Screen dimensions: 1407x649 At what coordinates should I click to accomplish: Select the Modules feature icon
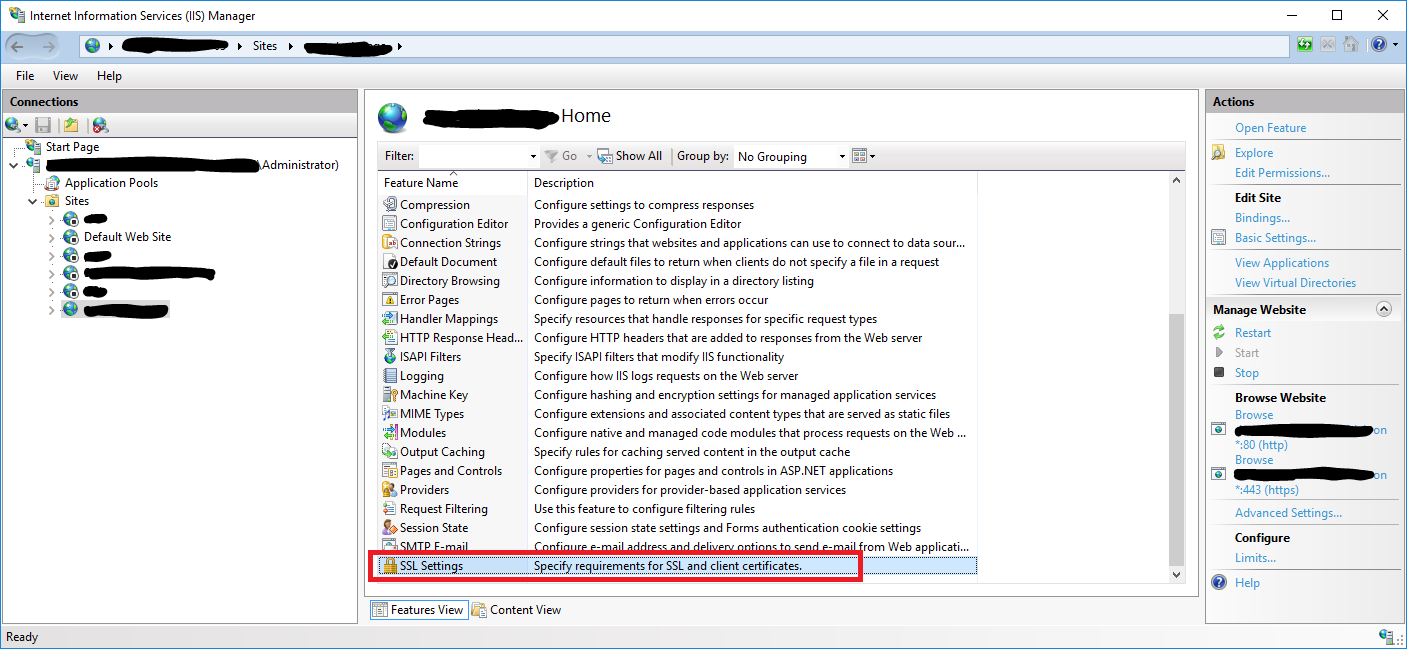click(x=391, y=433)
